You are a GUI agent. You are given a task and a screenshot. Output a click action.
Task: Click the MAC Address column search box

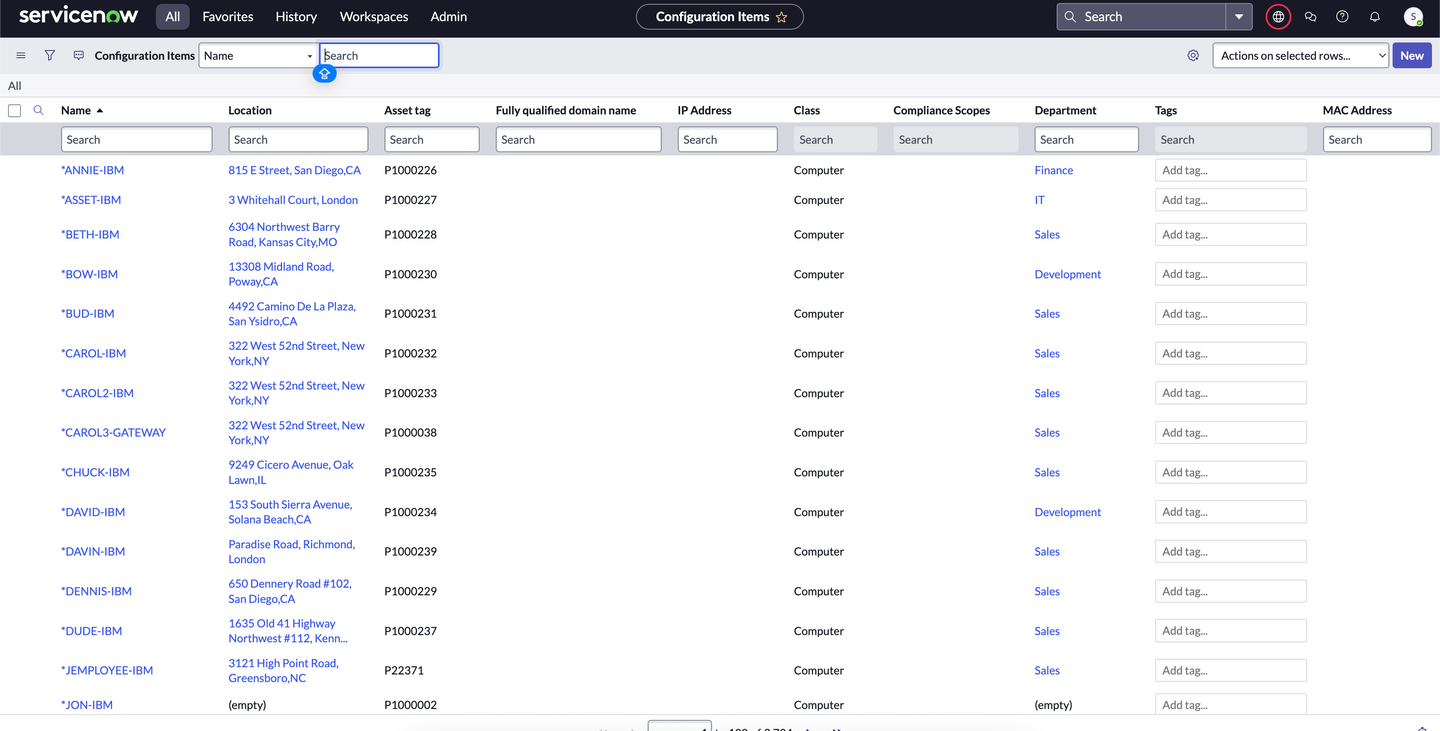tap(1377, 140)
